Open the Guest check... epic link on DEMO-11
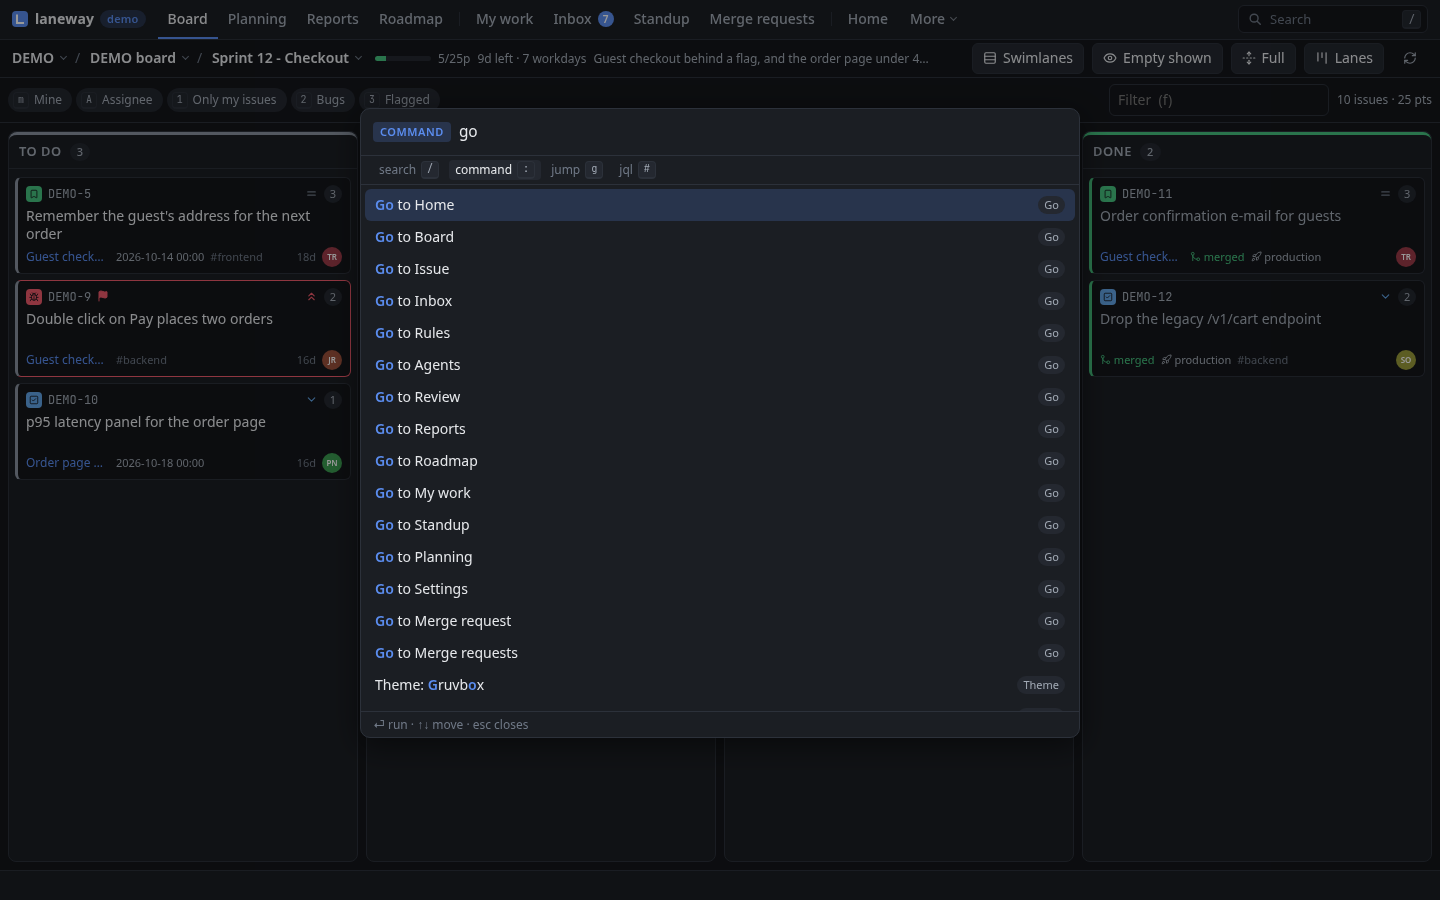 1139,257
